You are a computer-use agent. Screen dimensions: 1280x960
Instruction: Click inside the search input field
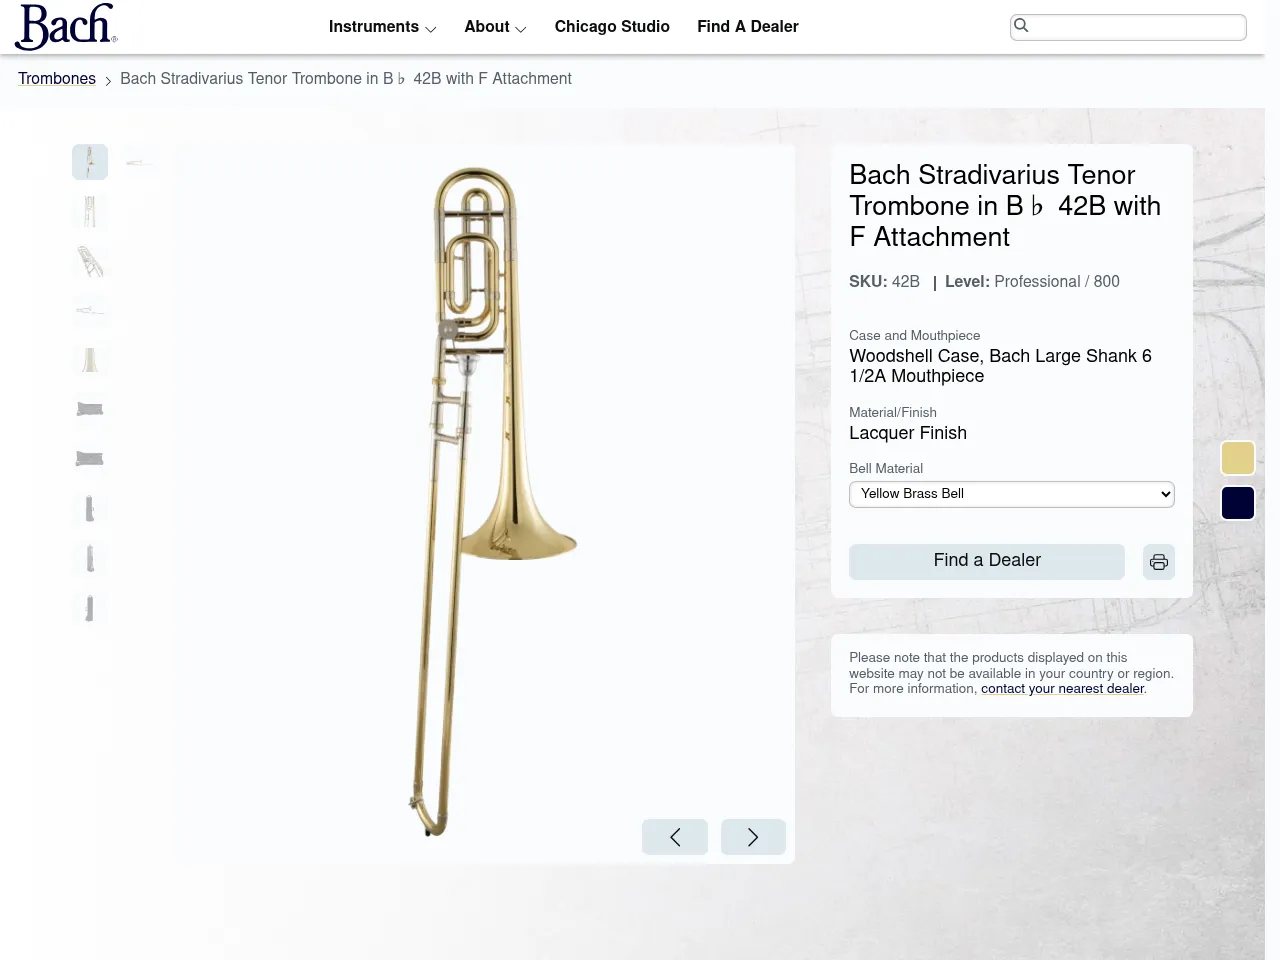coord(1128,27)
